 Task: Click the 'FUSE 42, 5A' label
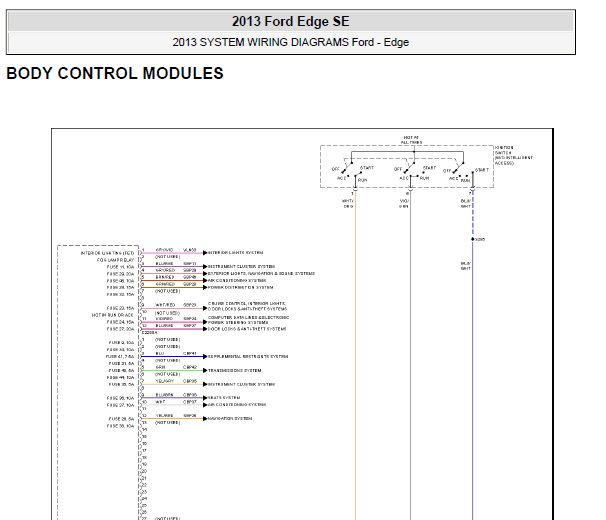click(x=121, y=370)
